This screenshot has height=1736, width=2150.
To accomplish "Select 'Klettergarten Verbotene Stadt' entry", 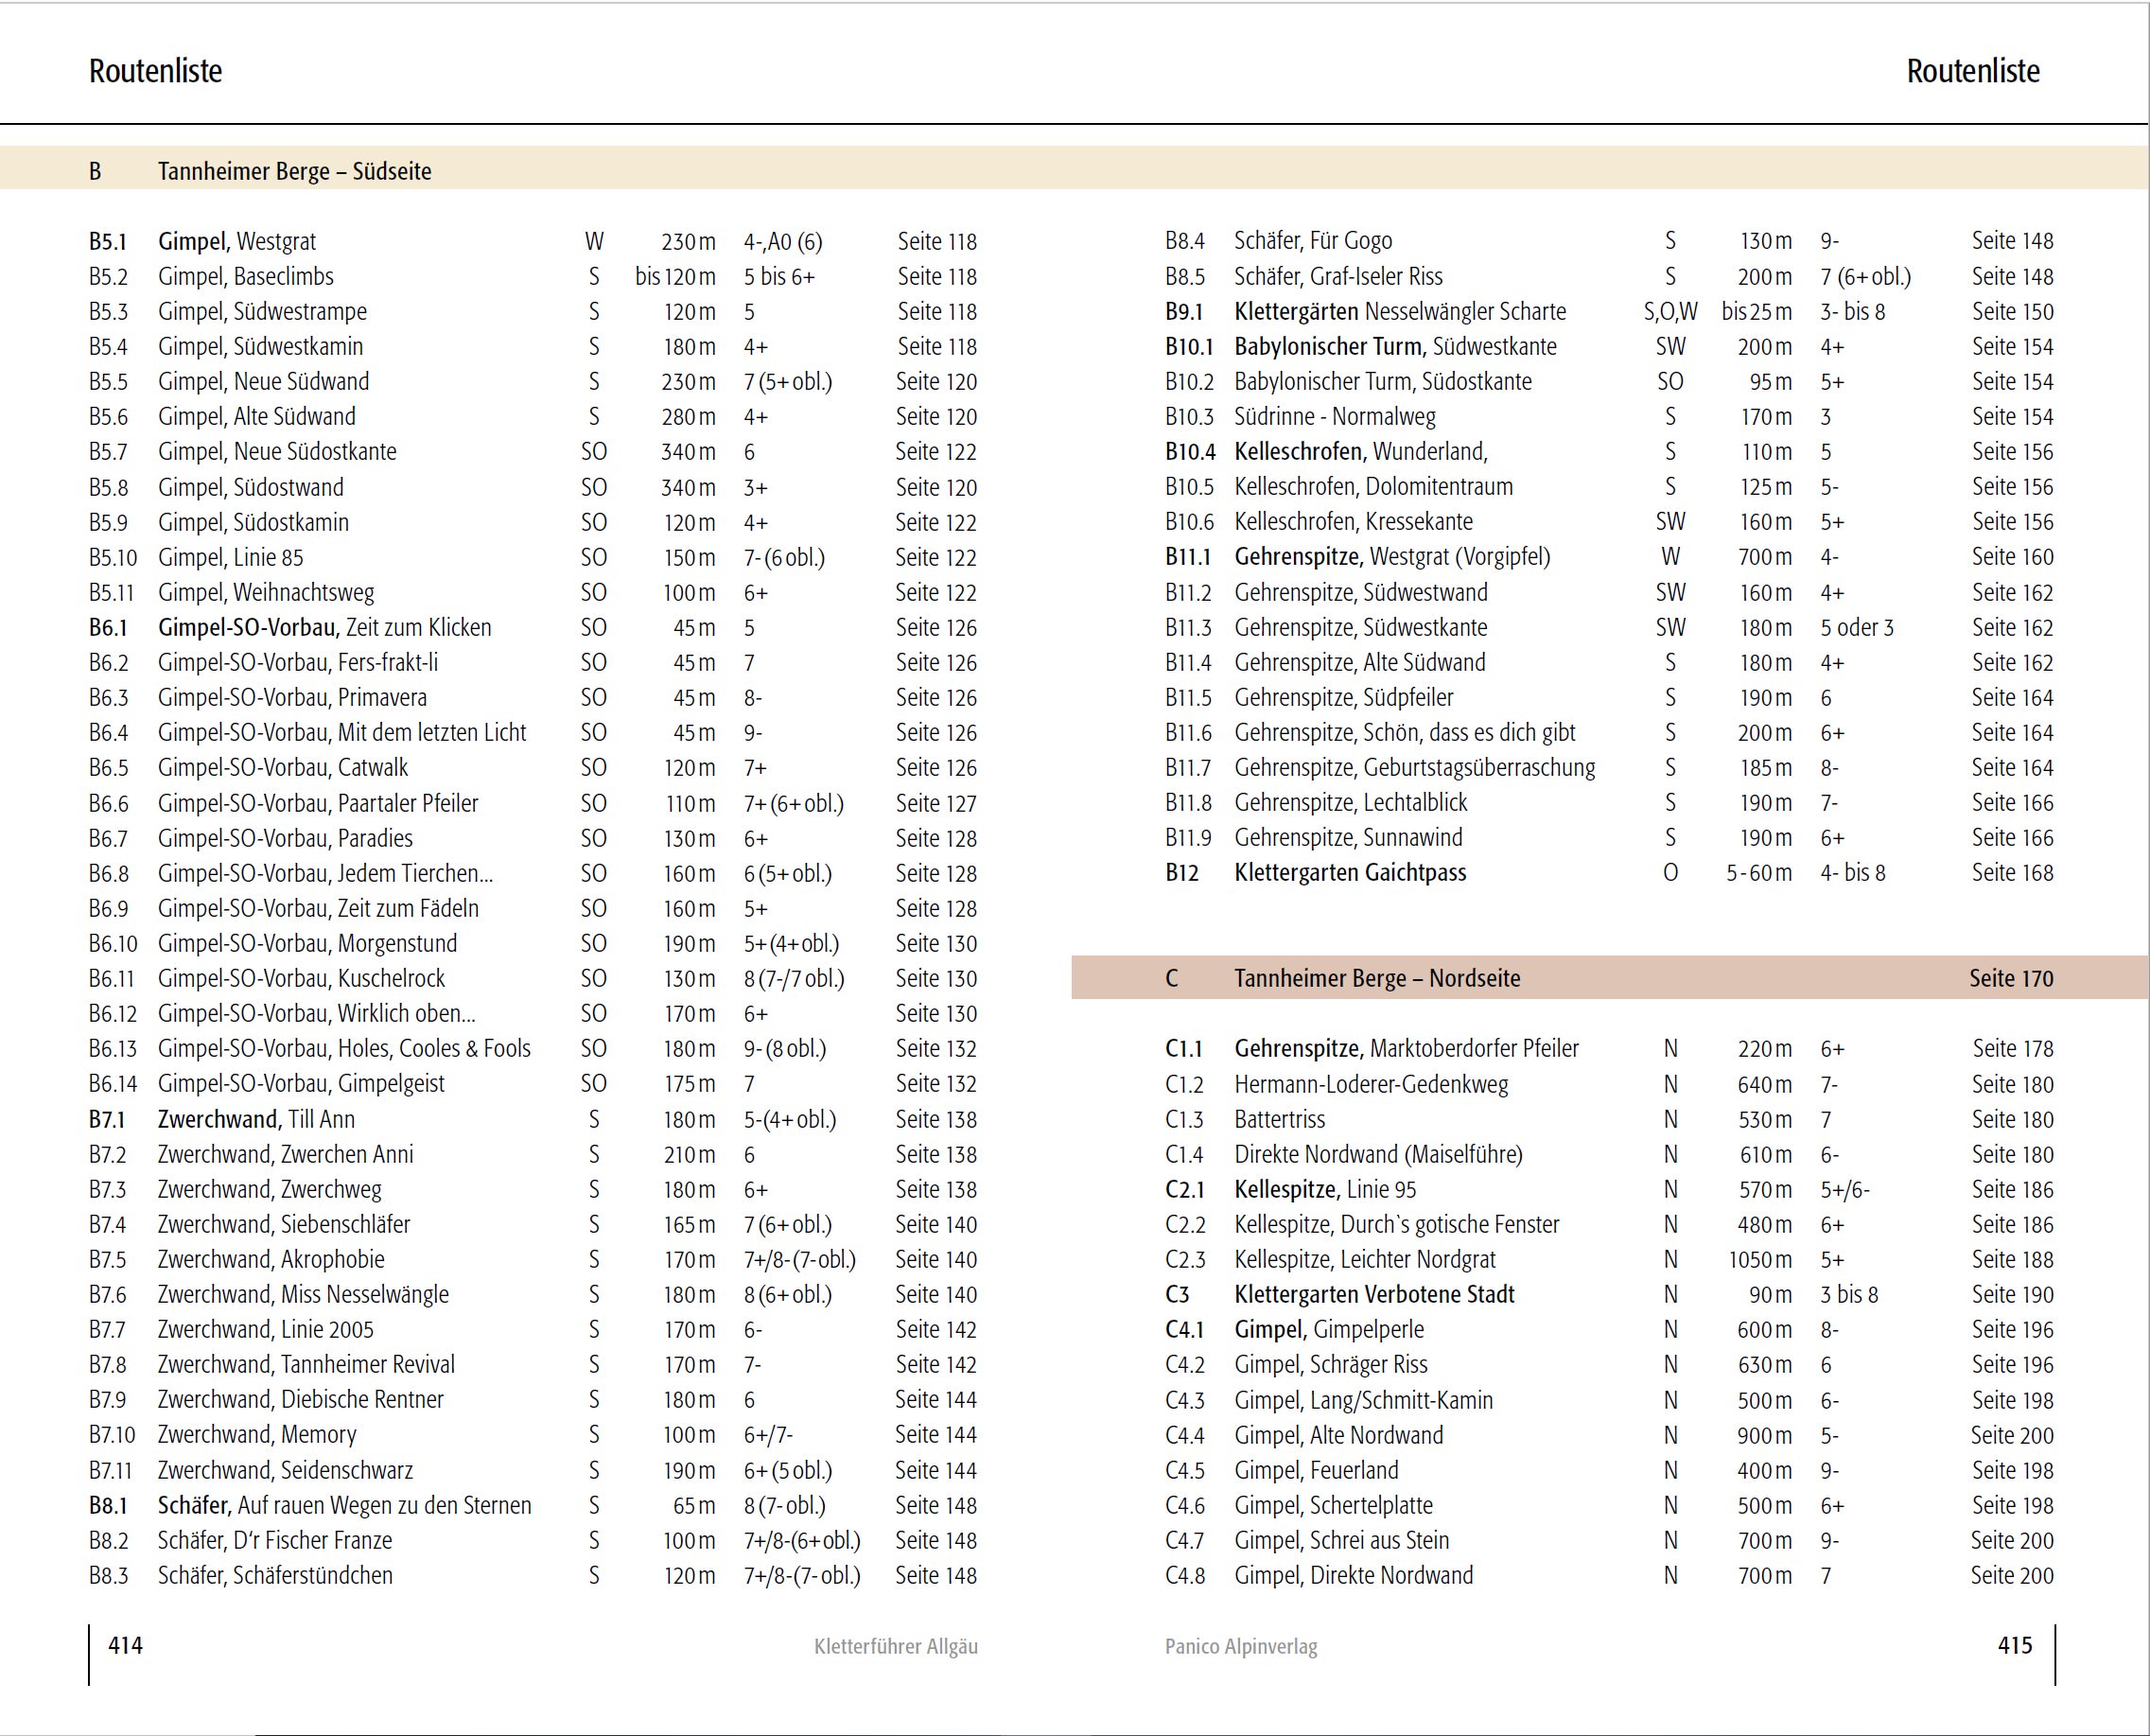I will (x=1374, y=1294).
